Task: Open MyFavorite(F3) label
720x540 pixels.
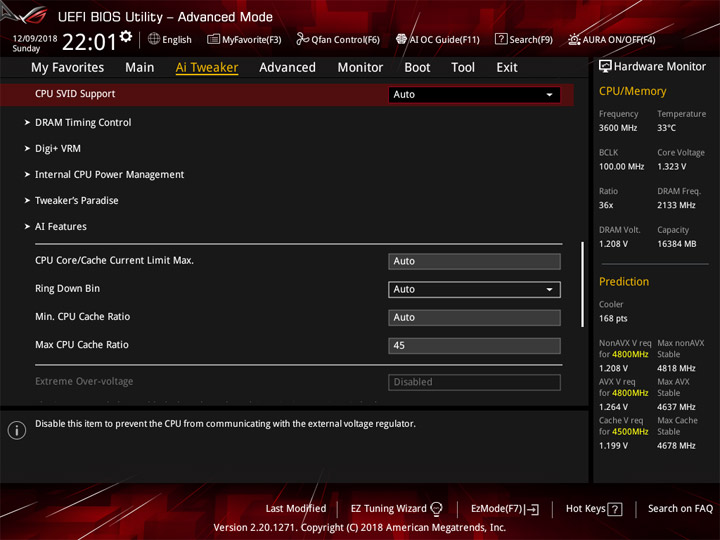Action: click(x=252, y=39)
